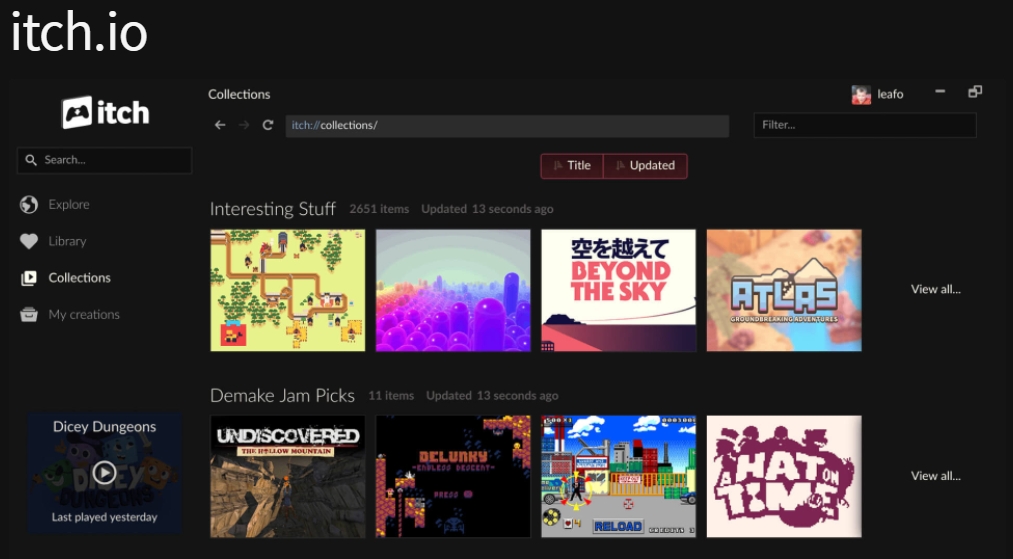Open the pixel map game thumbnail
This screenshot has width=1013, height=559.
pyautogui.click(x=287, y=290)
